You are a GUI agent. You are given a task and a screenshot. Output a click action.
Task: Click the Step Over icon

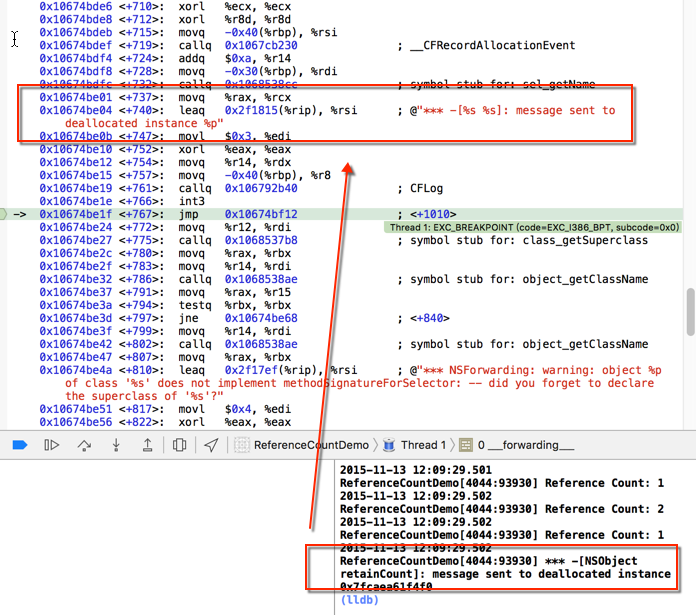click(x=84, y=445)
